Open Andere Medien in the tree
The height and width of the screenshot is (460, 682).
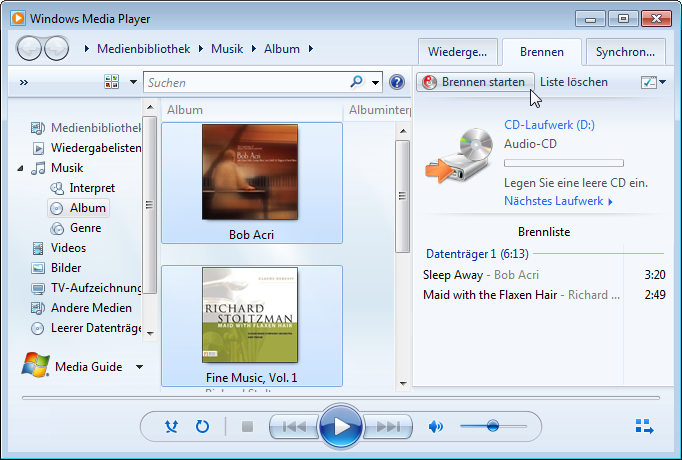click(x=81, y=308)
